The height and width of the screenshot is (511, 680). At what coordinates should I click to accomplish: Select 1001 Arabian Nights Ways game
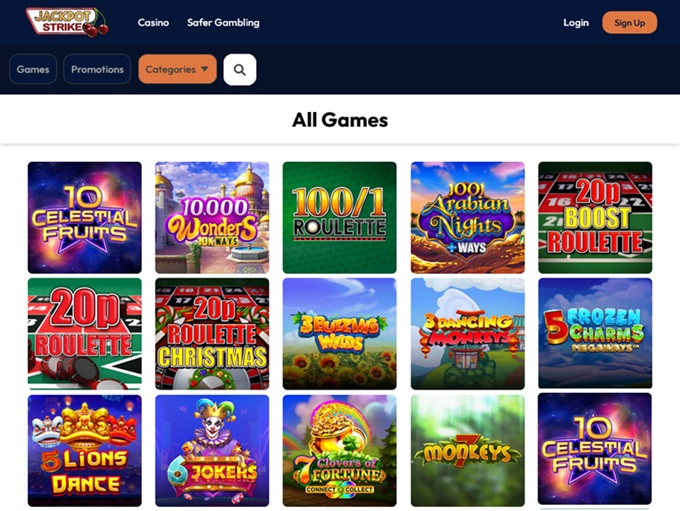pyautogui.click(x=468, y=217)
